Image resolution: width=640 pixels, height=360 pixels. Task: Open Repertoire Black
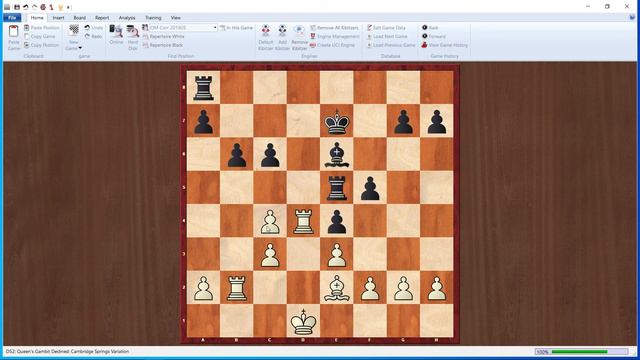162,45
